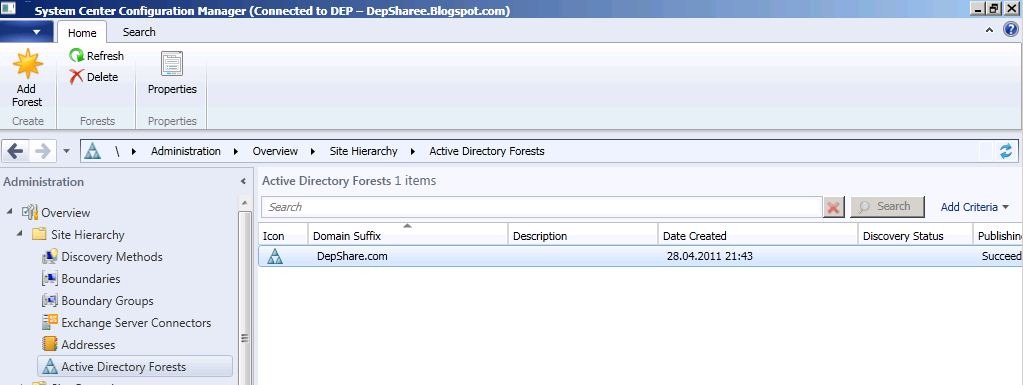1023x385 pixels.
Task: Collapse the Site Hierarchy tree node
Action: point(20,234)
